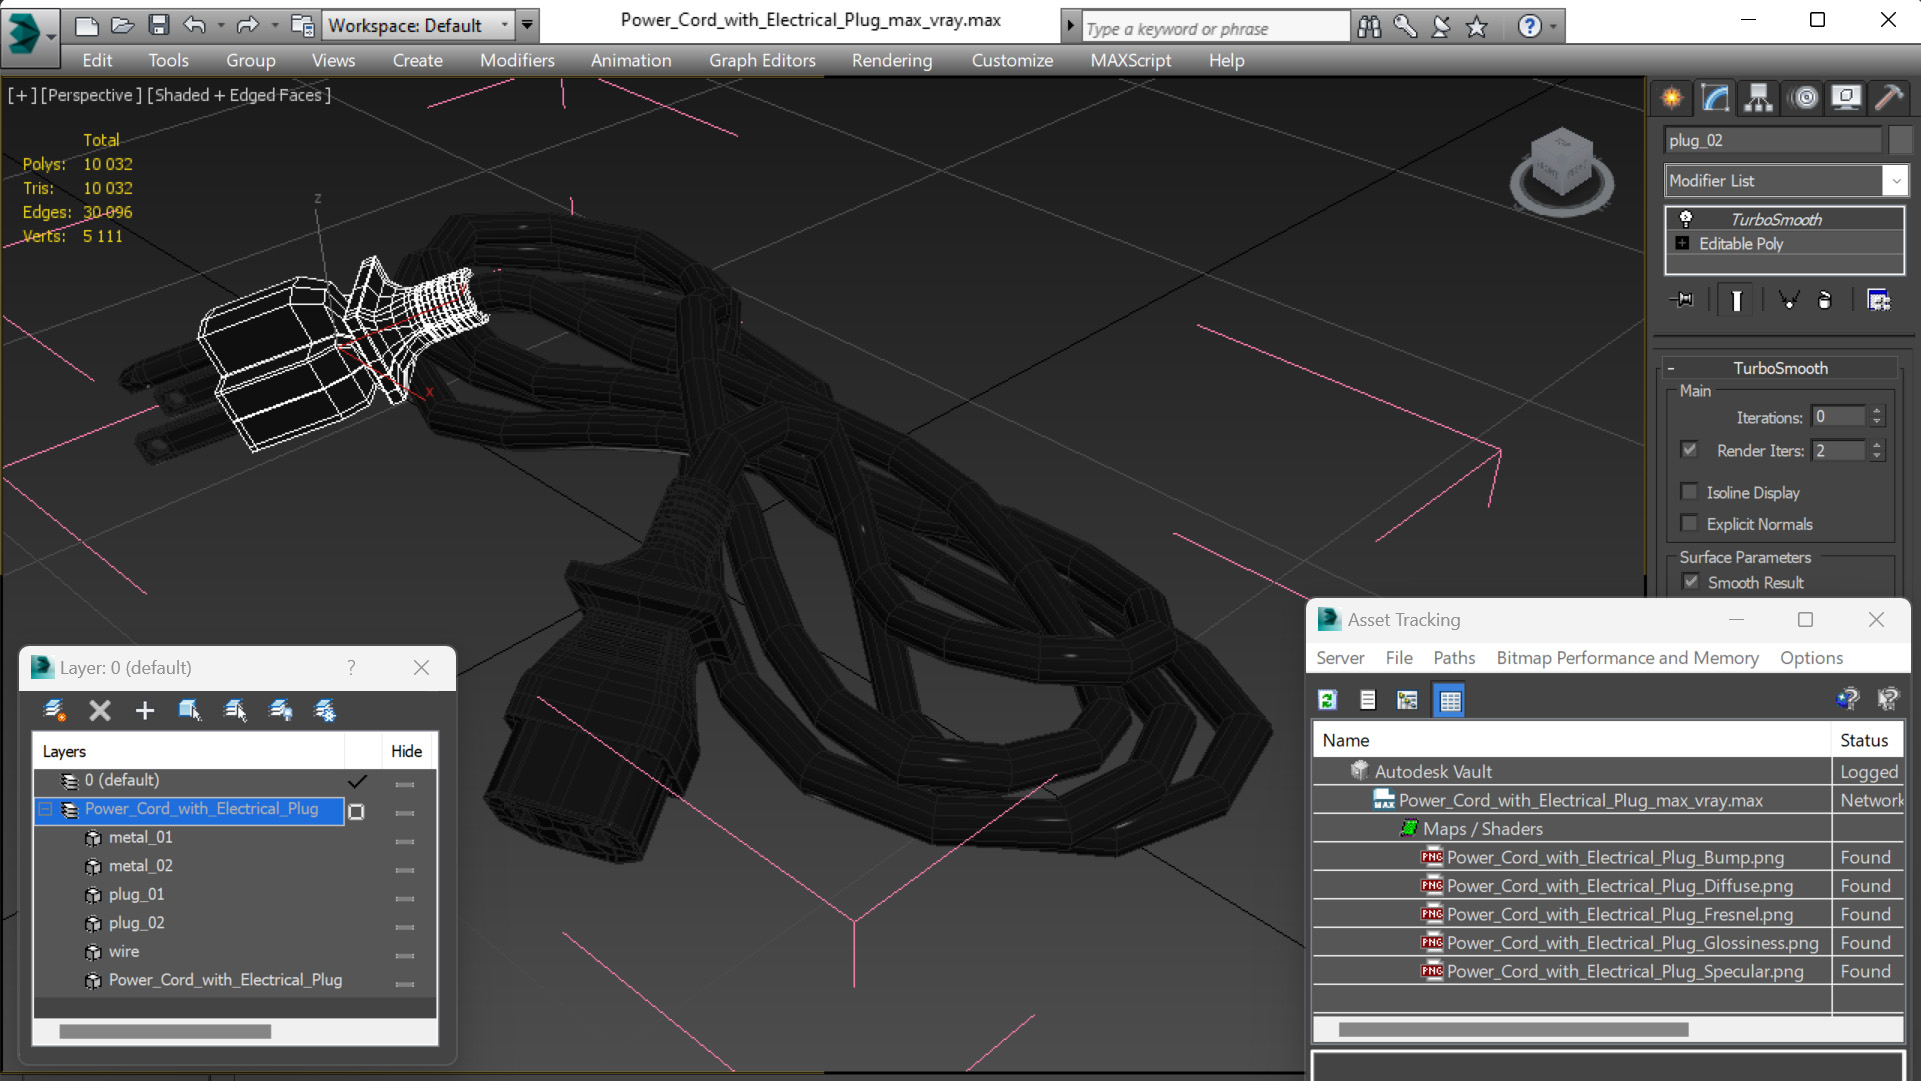Image resolution: width=1921 pixels, height=1081 pixels.
Task: Select the wire object in layers
Action: (124, 951)
